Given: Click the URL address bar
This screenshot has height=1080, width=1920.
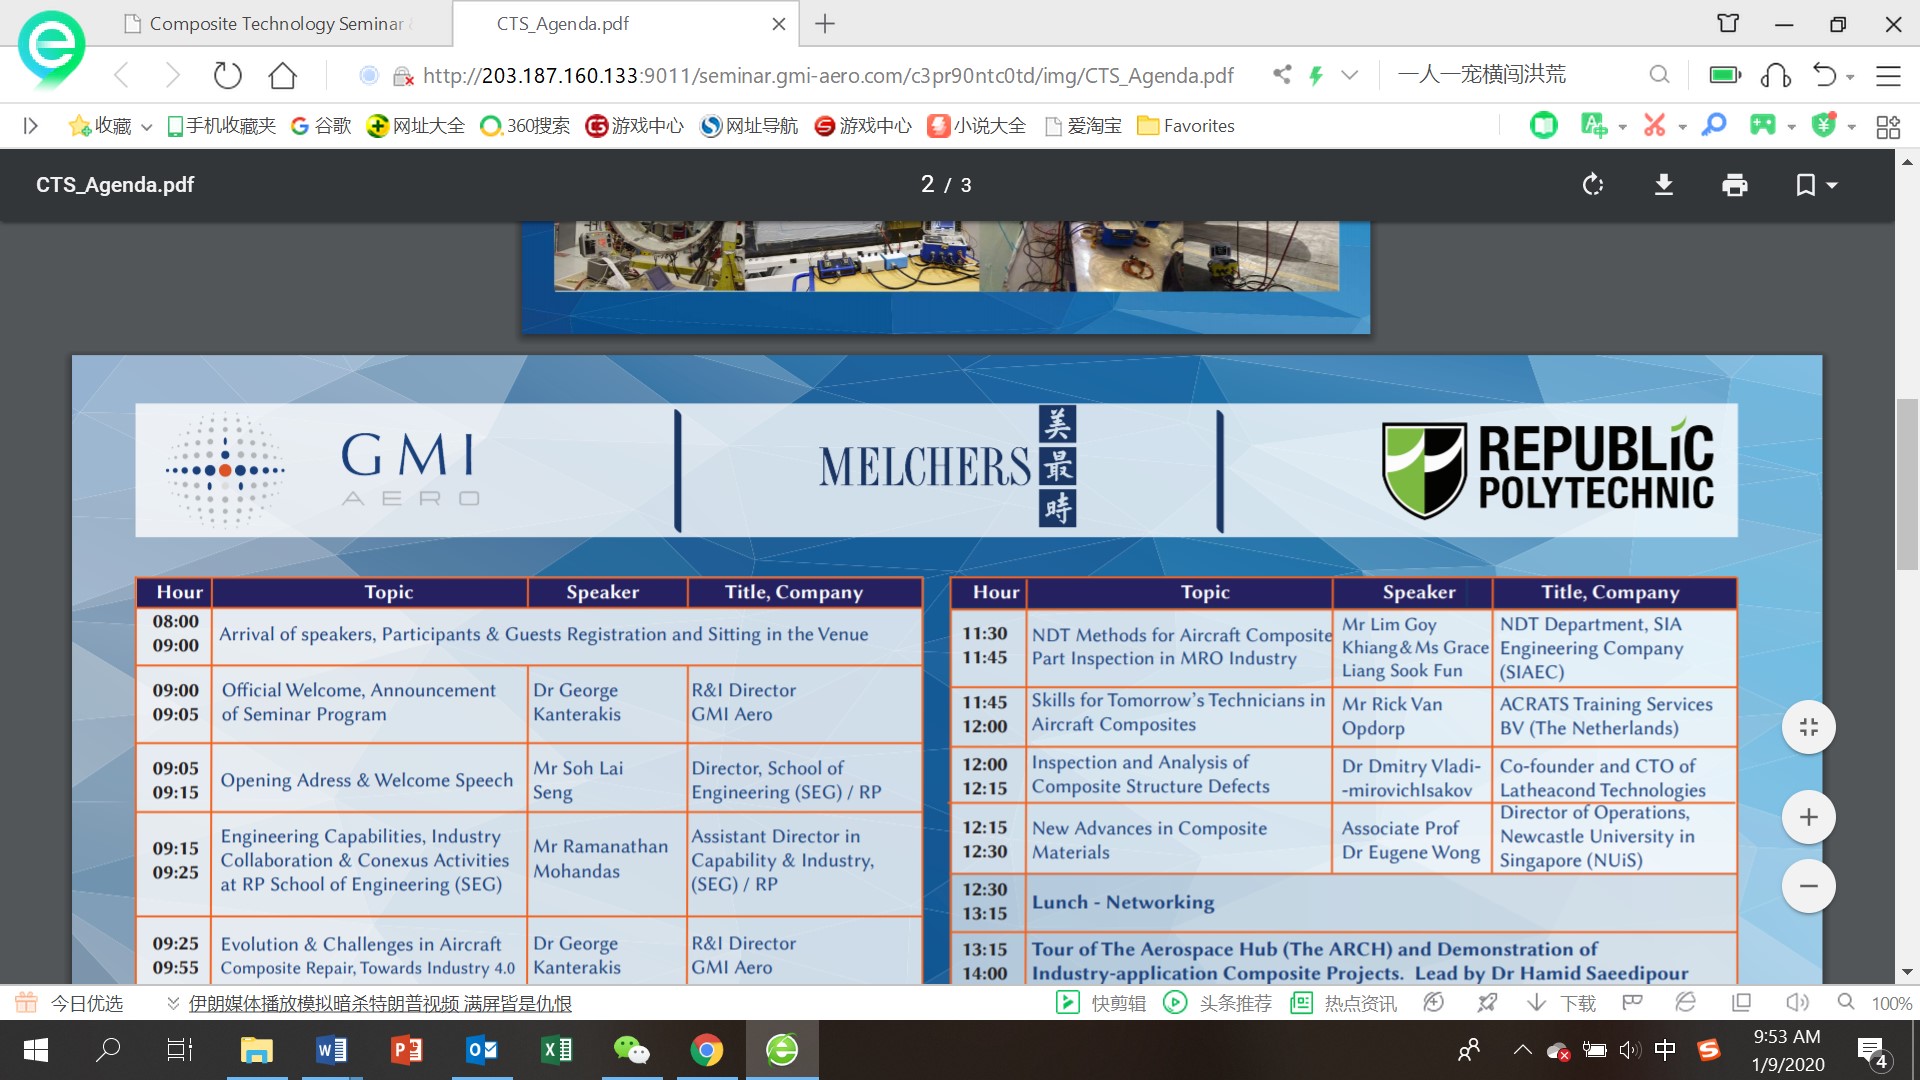Looking at the screenshot, I should tap(828, 75).
